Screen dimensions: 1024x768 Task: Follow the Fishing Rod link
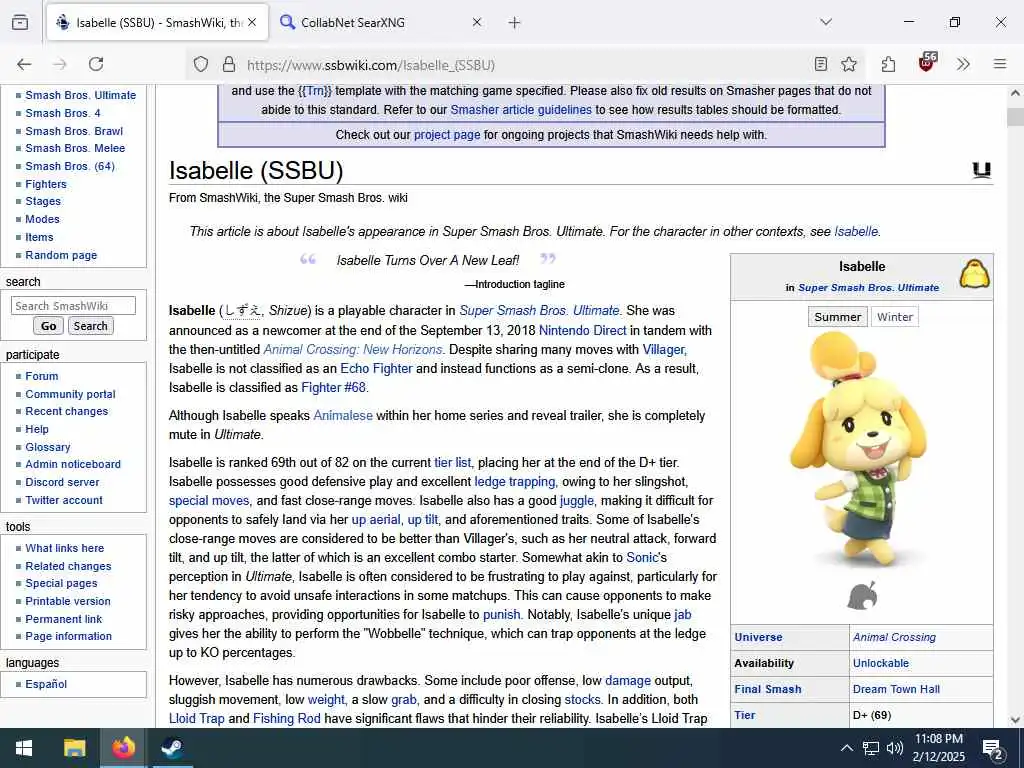pyautogui.click(x=287, y=718)
